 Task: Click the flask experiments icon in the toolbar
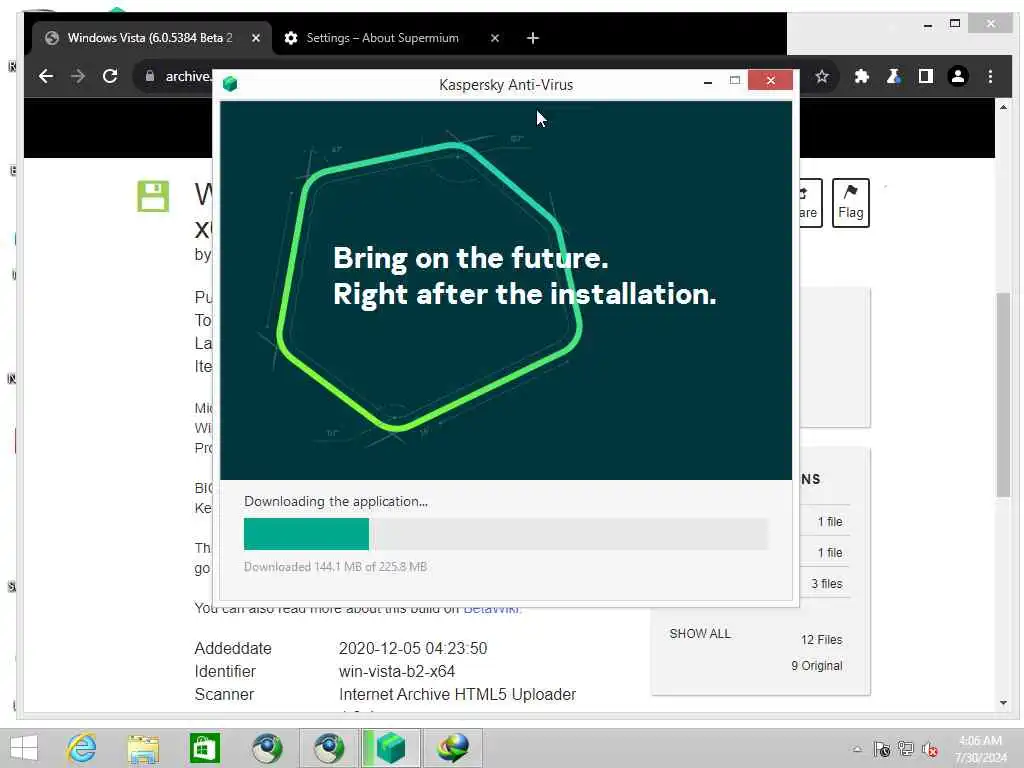pos(893,76)
